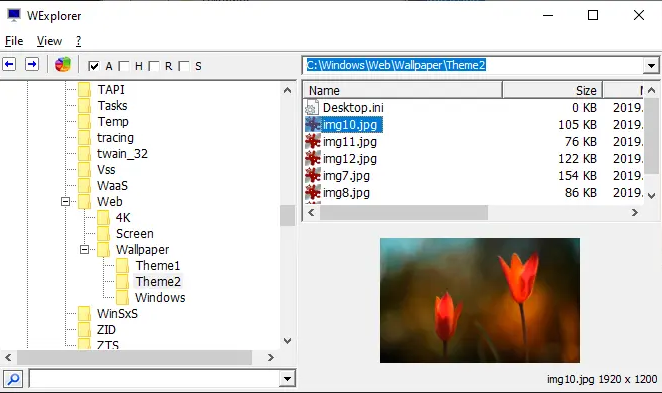Screen dimensions: 662x393
Task: Click the 154 KB size cell
Action: pyautogui.click(x=577, y=175)
